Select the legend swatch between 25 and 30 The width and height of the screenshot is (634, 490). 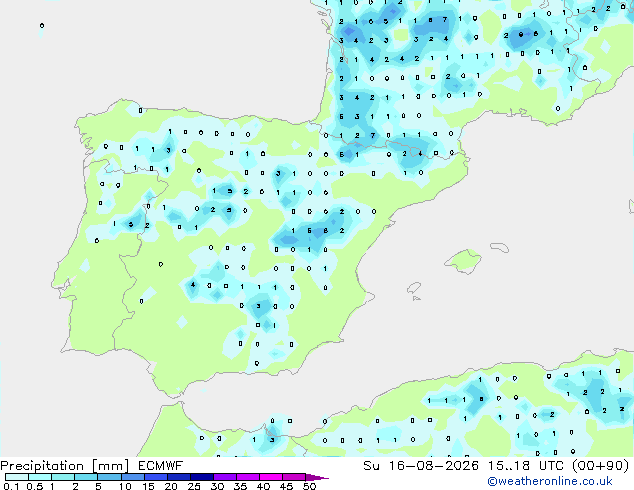201,477
